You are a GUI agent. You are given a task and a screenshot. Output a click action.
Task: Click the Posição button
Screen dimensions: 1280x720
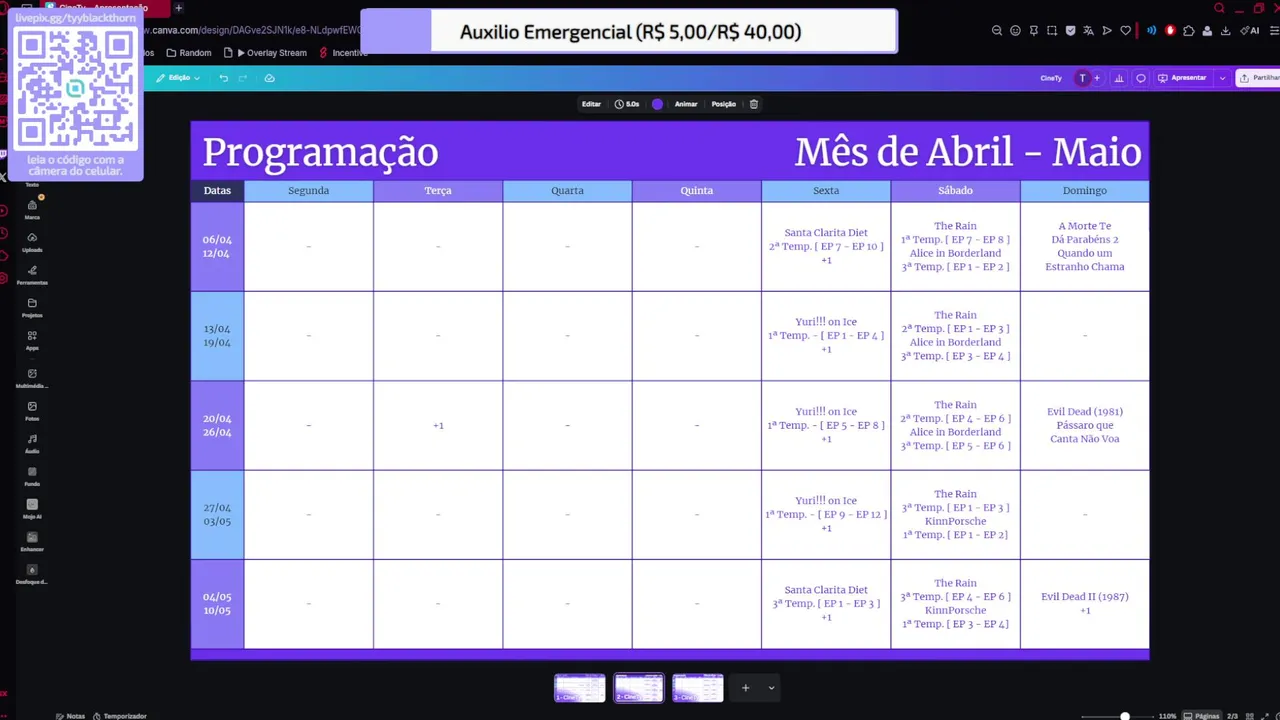pos(724,104)
